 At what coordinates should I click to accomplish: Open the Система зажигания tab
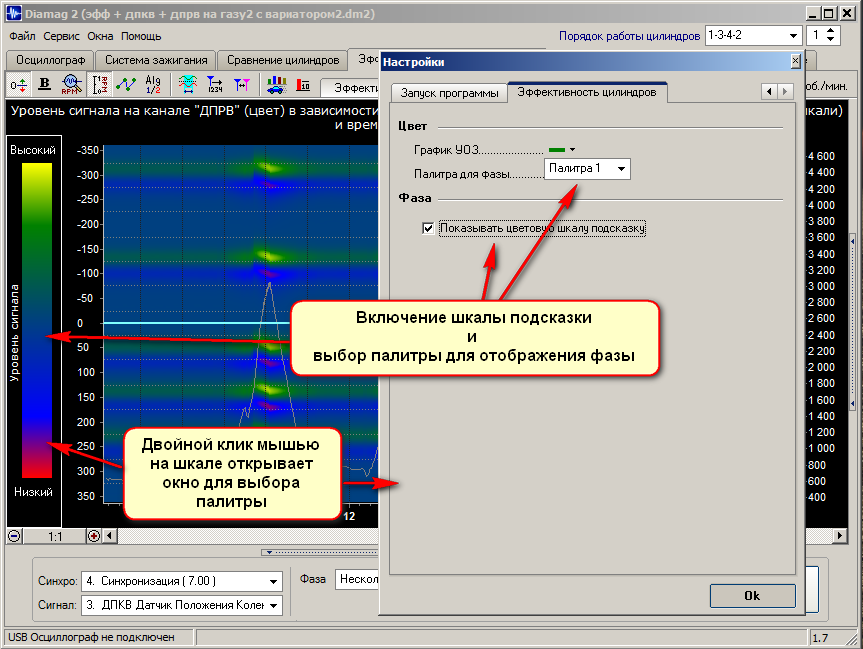pos(156,60)
